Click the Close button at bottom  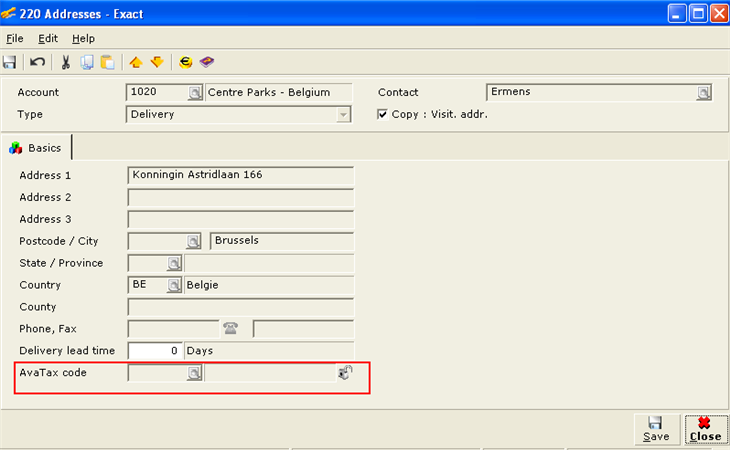point(705,430)
